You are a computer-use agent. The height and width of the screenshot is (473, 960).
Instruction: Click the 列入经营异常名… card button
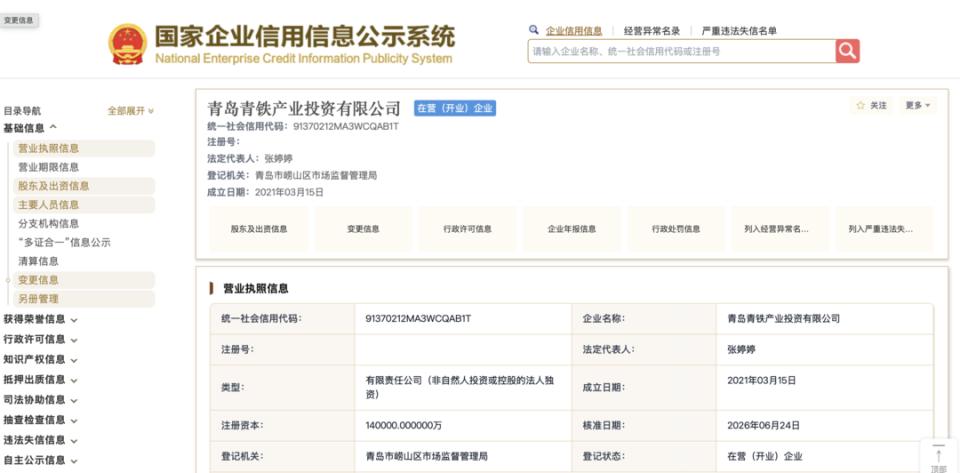(780, 229)
